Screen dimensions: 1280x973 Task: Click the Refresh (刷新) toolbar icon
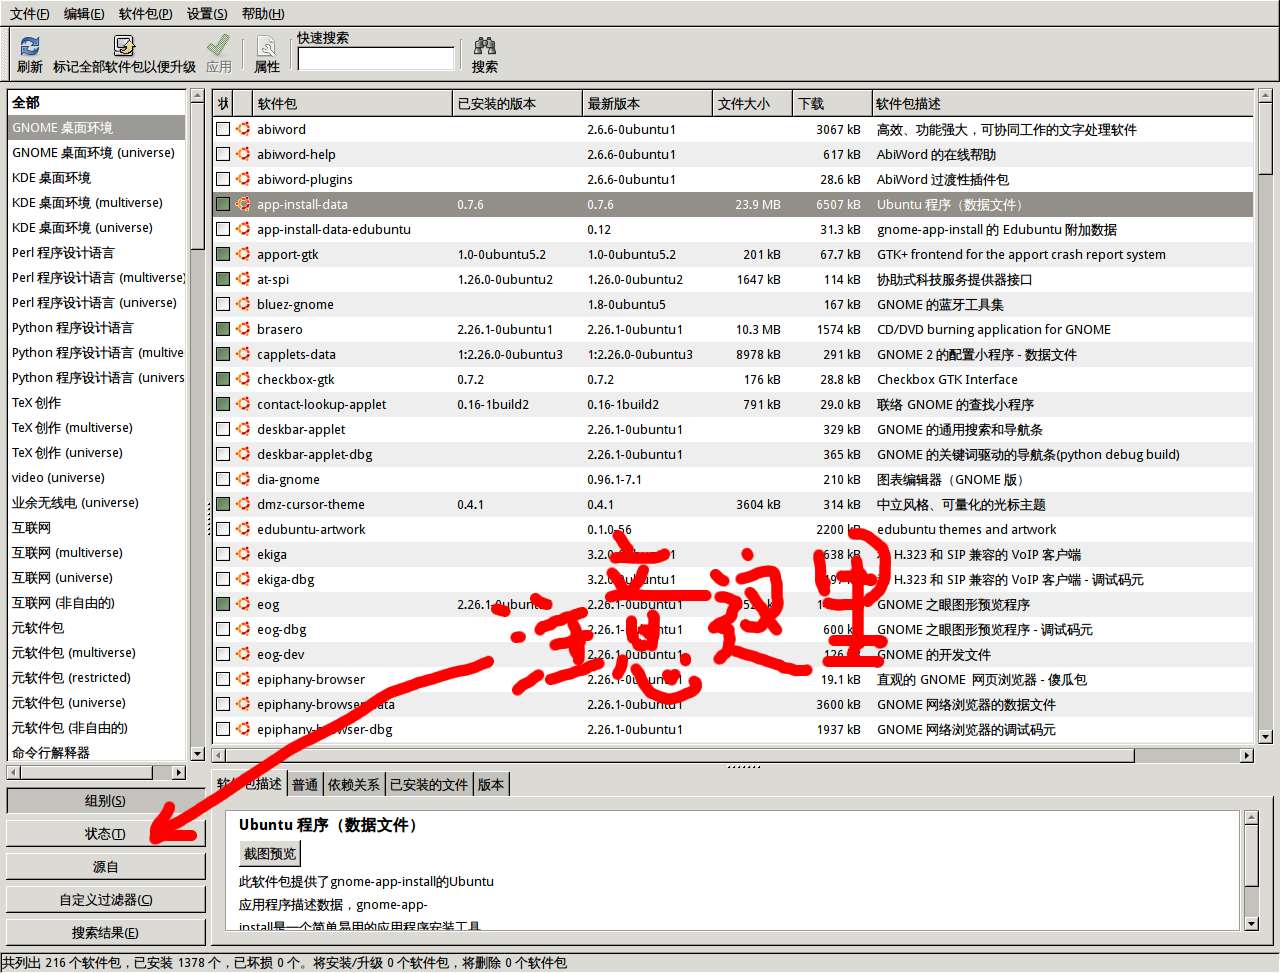point(30,46)
